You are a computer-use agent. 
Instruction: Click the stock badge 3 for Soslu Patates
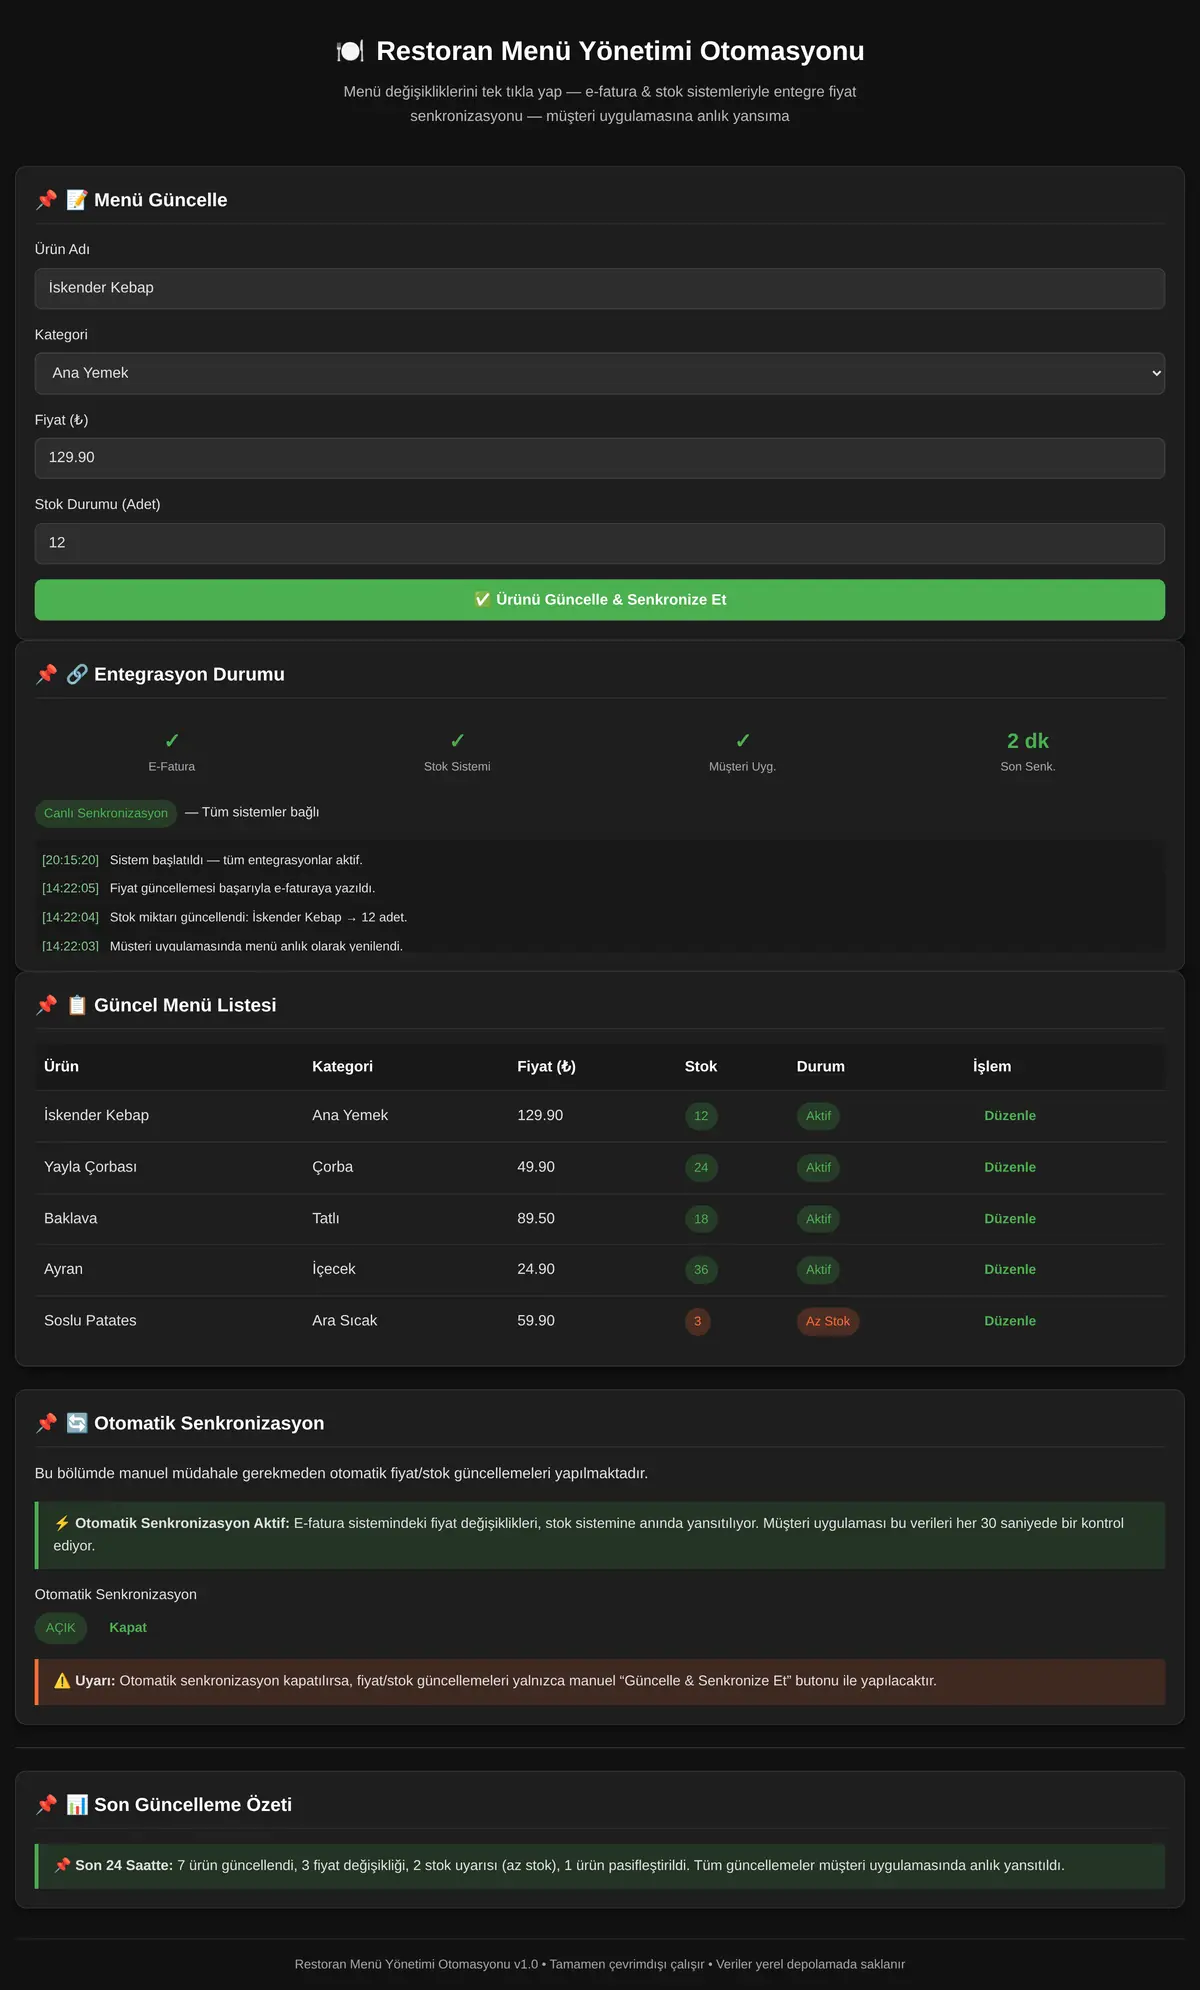698,1321
